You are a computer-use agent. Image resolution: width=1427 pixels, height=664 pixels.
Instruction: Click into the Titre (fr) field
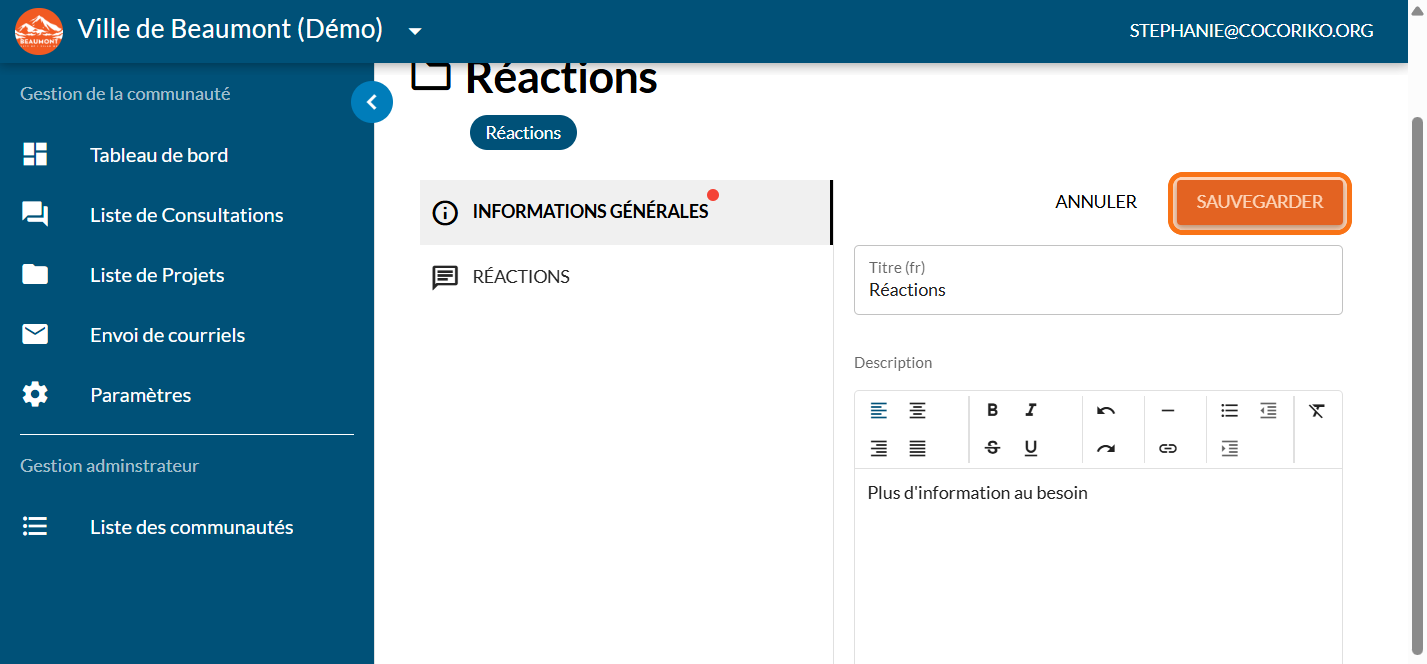tap(1097, 290)
